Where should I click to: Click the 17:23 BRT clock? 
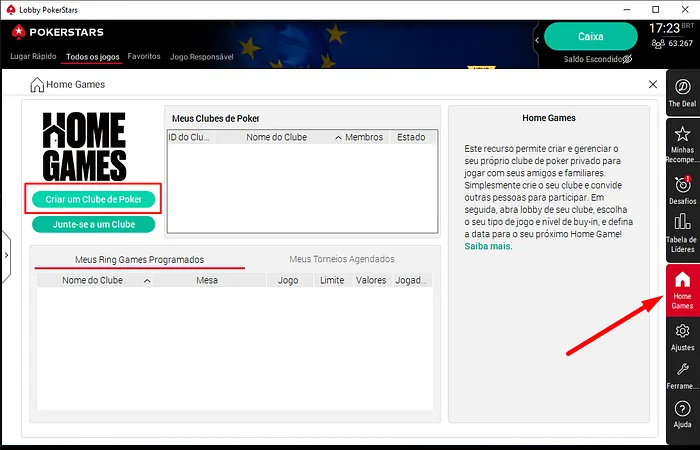[671, 29]
